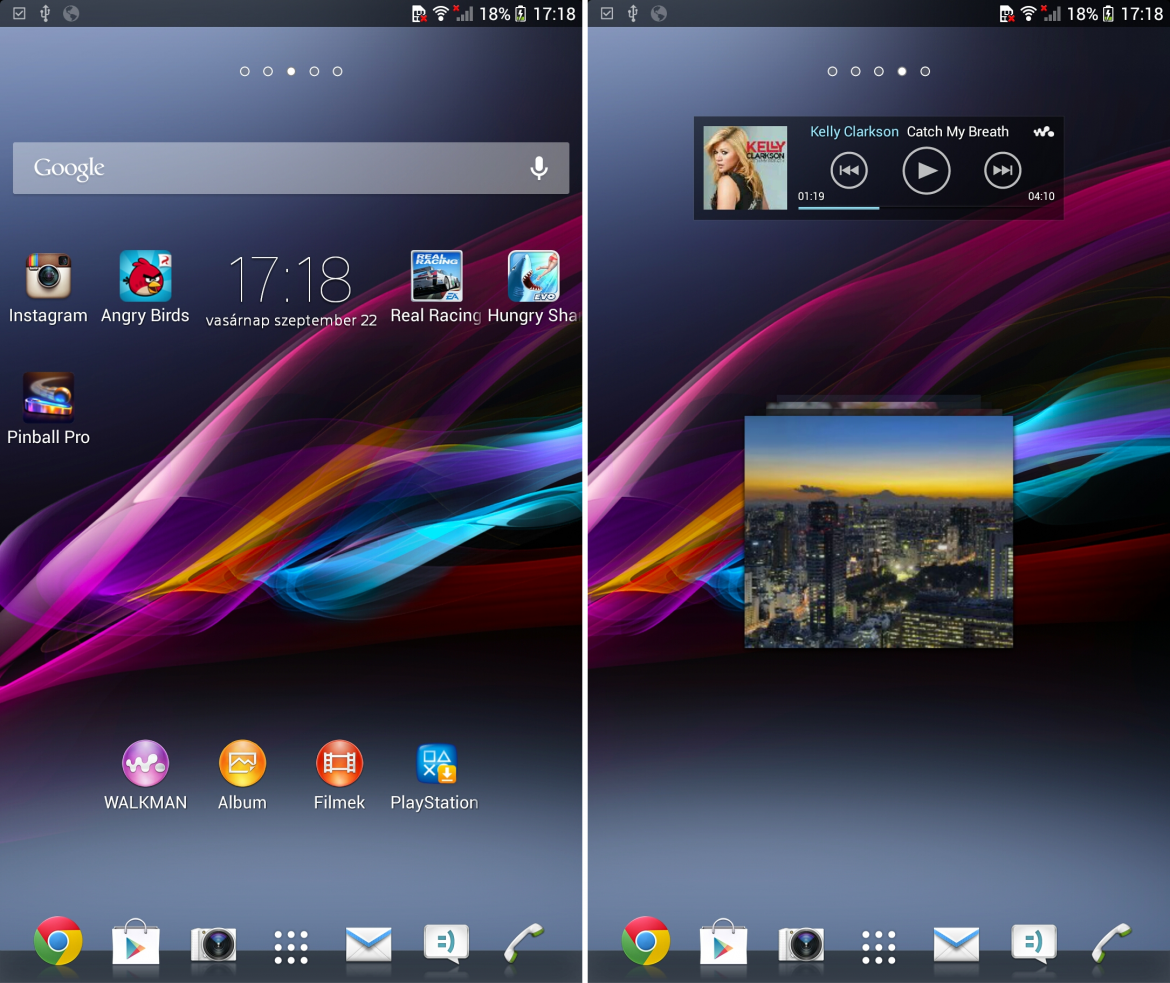Open the Filmek video app

(x=338, y=762)
